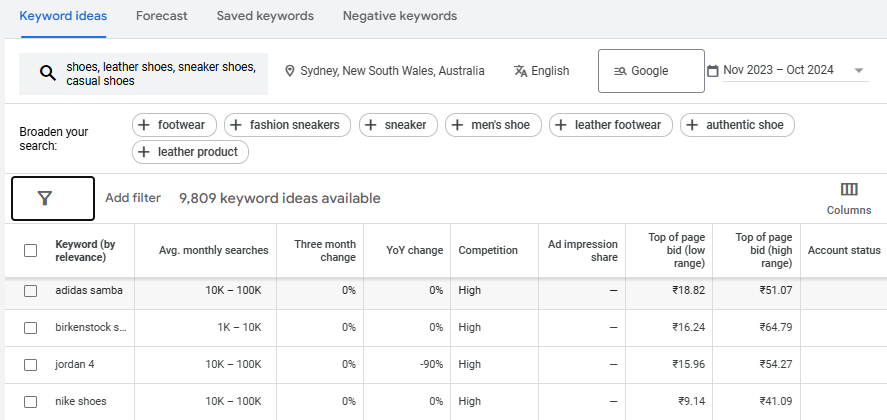Check the adidas samba row checkbox
The image size is (887, 420).
(x=31, y=290)
